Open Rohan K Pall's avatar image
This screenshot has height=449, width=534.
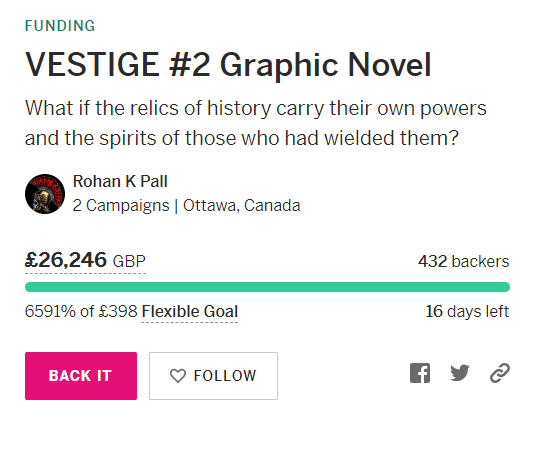tap(45, 194)
